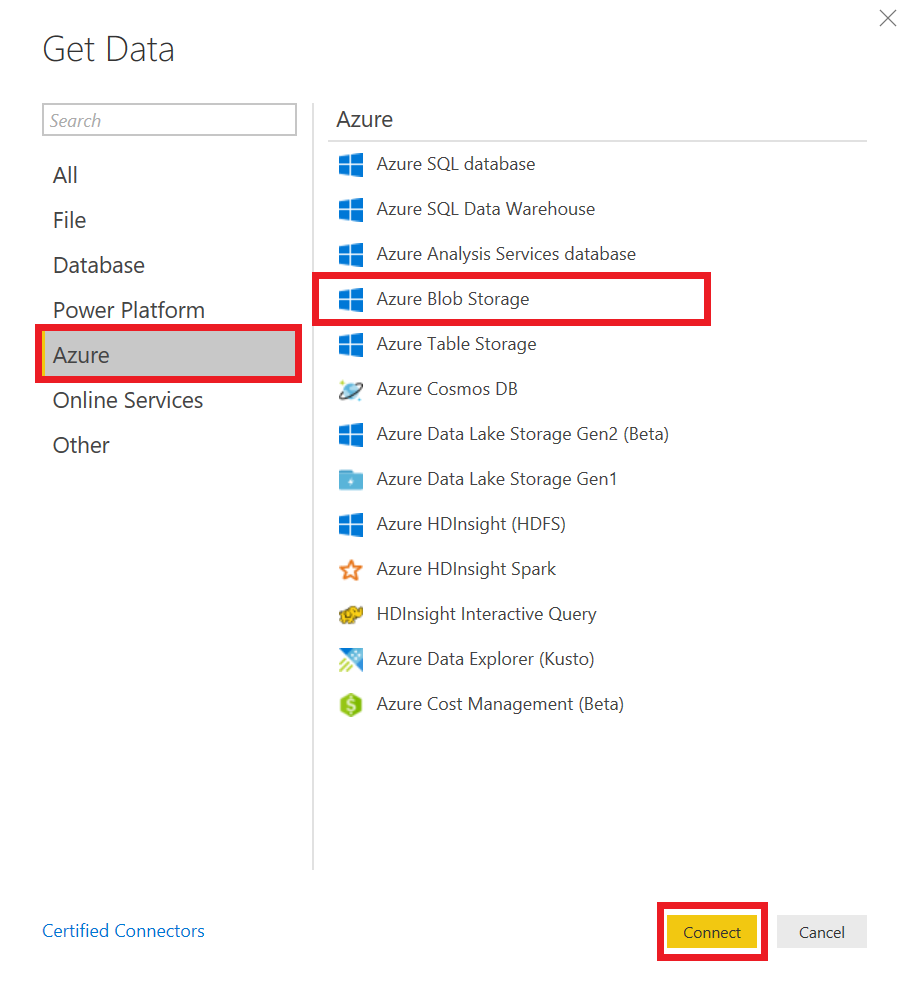Select the Azure Data Explorer (Kusto) icon
Image resolution: width=907 pixels, height=991 pixels.
[351, 660]
